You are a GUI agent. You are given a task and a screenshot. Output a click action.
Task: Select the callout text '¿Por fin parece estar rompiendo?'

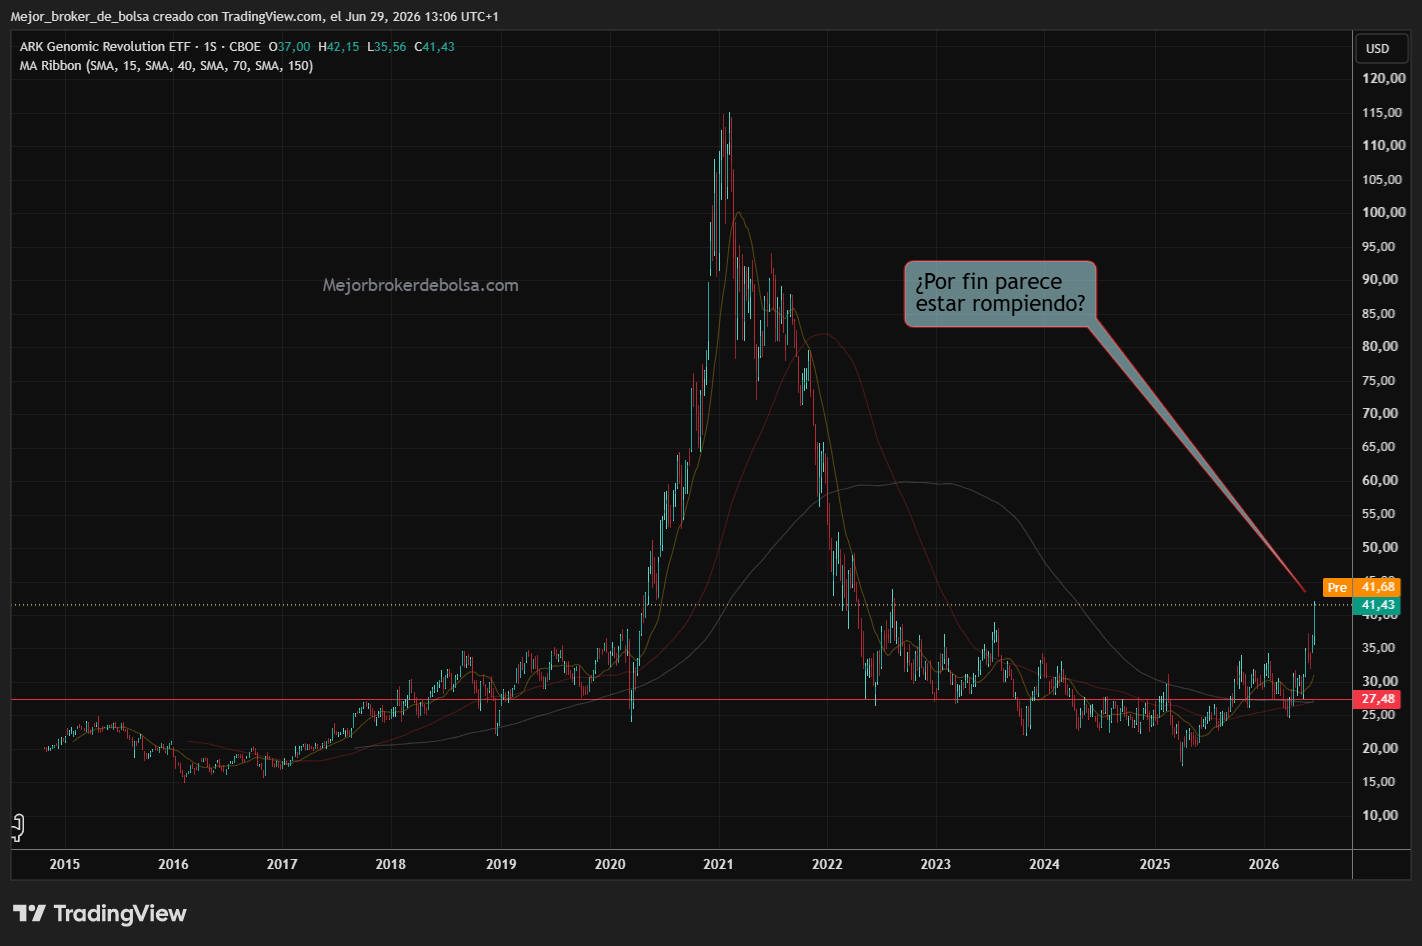(1000, 293)
